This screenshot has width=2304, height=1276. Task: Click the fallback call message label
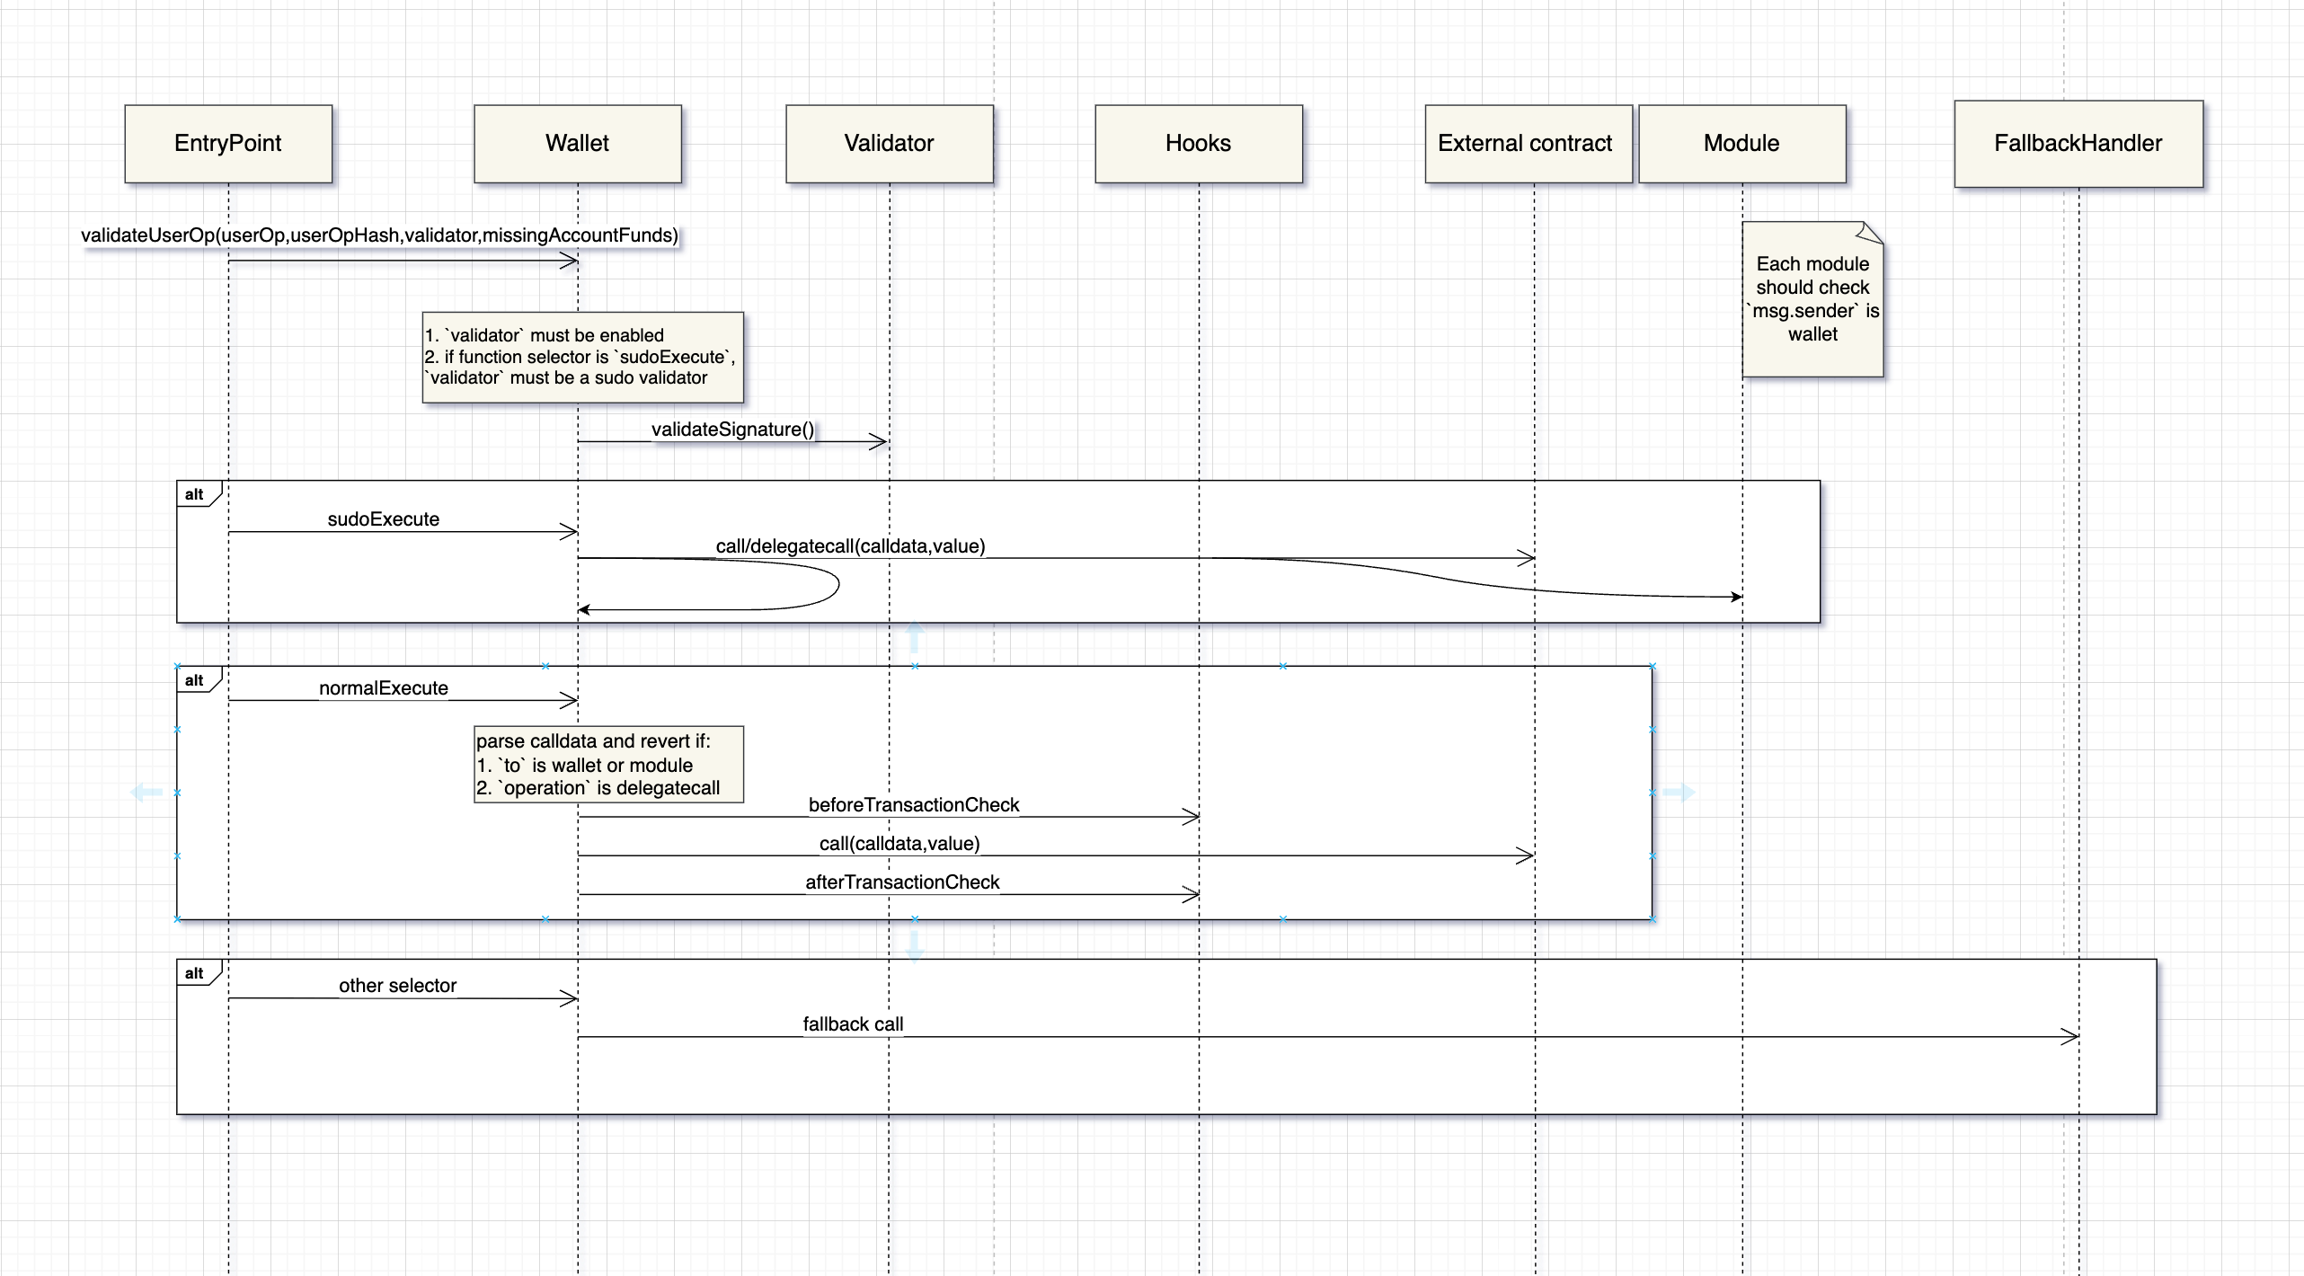click(x=852, y=1024)
